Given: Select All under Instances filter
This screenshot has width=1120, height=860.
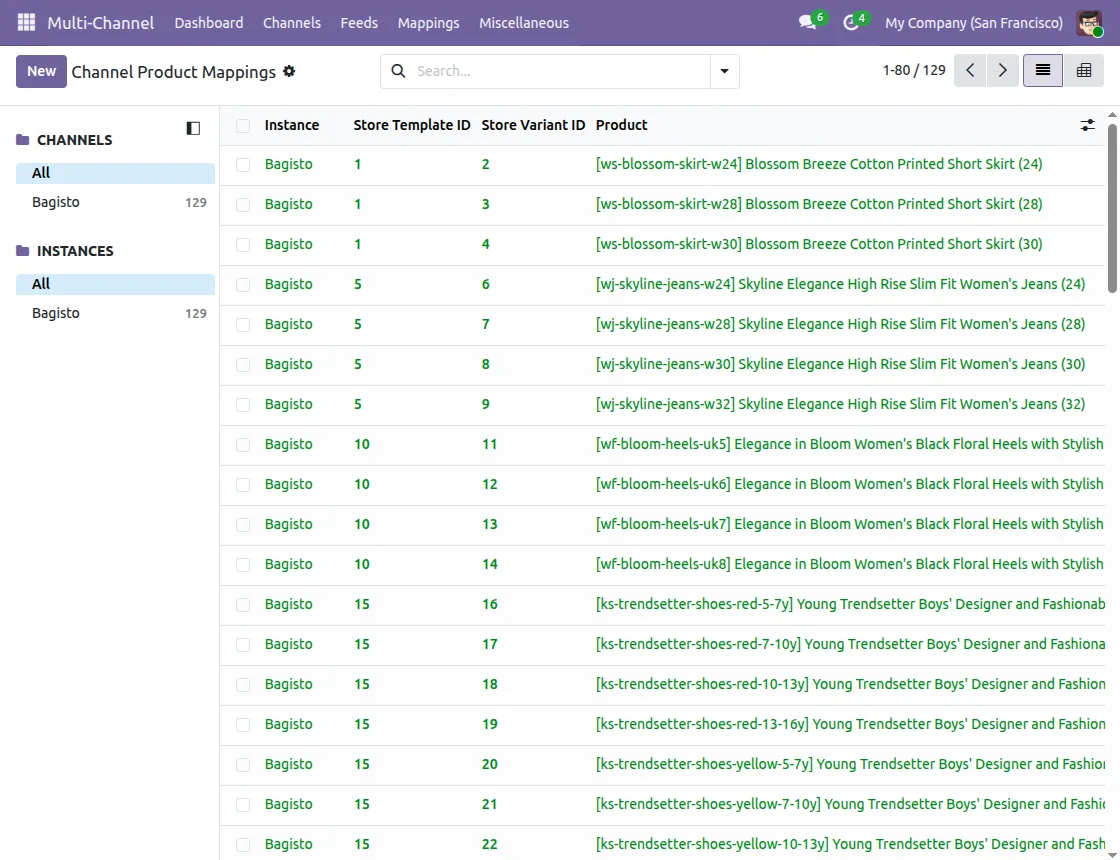Looking at the screenshot, I should tap(115, 284).
